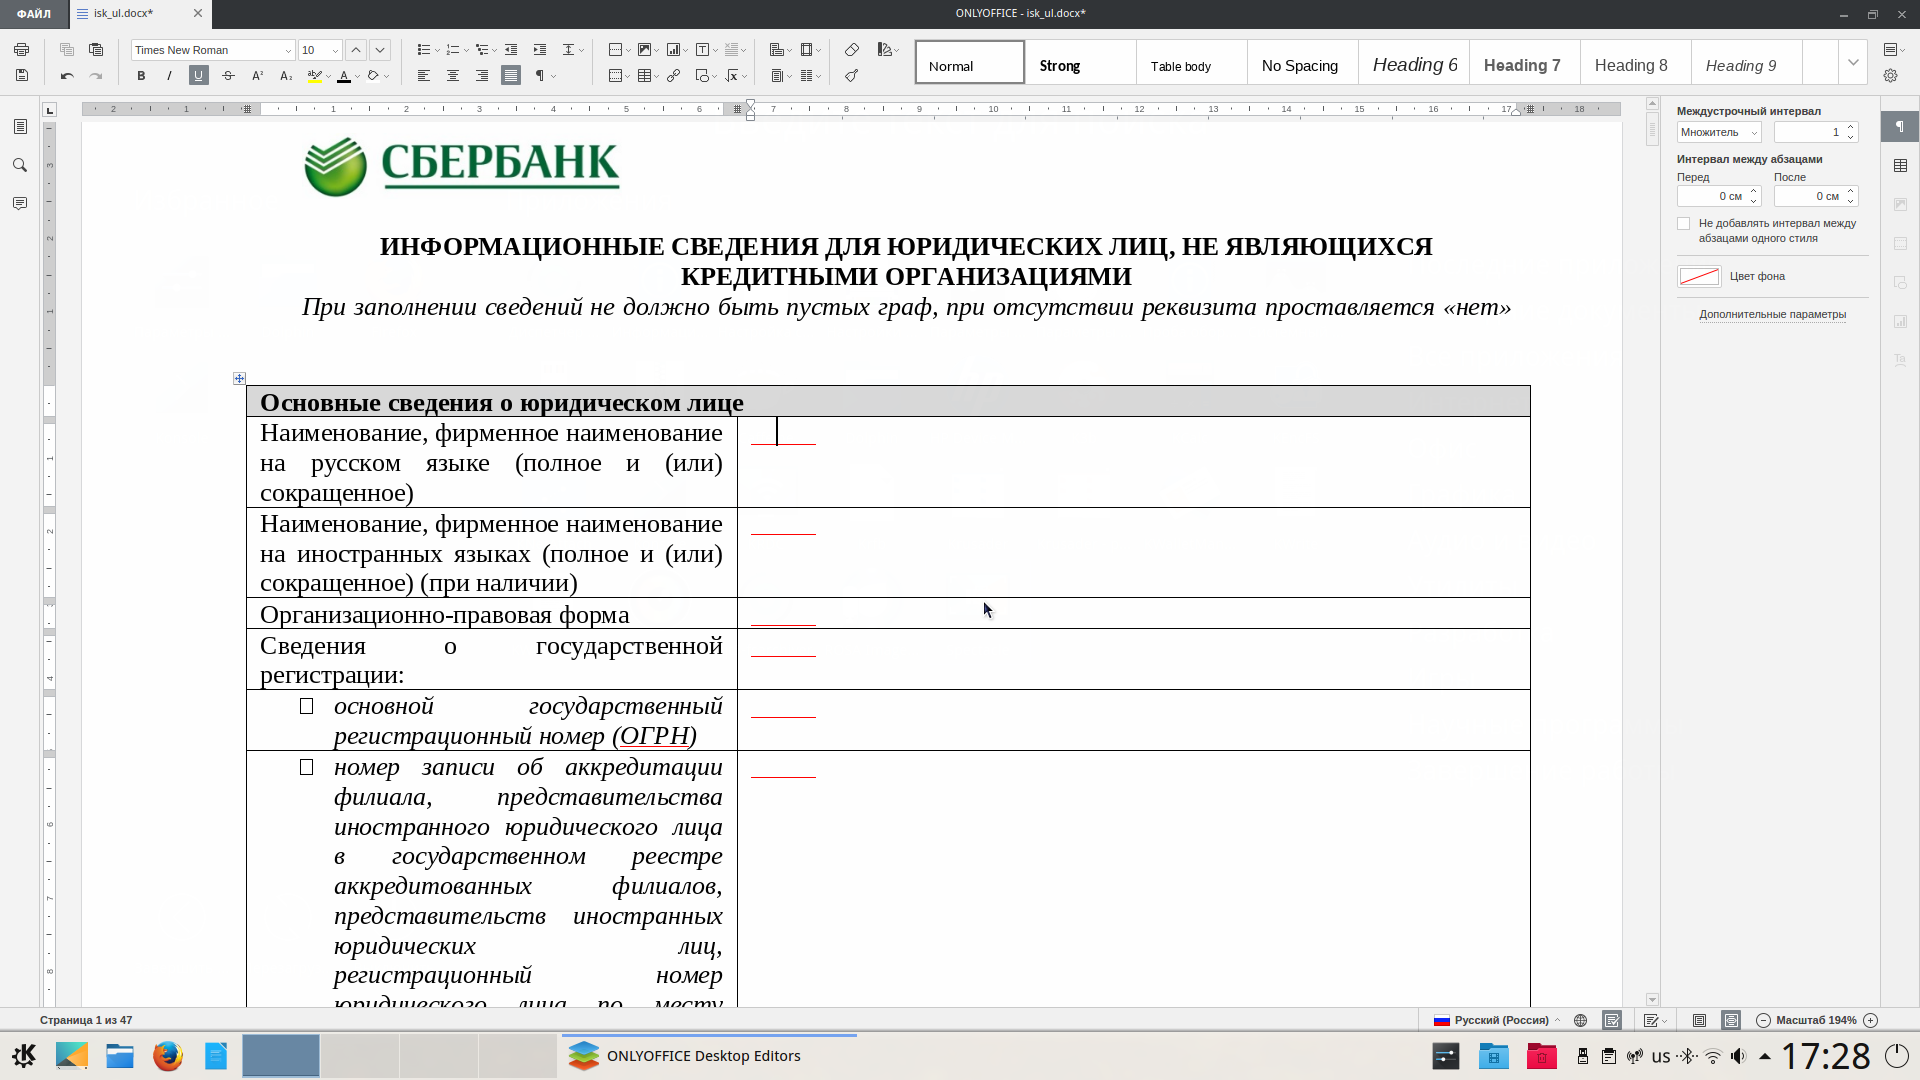
Task: Open the ФАЙЛ menu
Action: [34, 13]
